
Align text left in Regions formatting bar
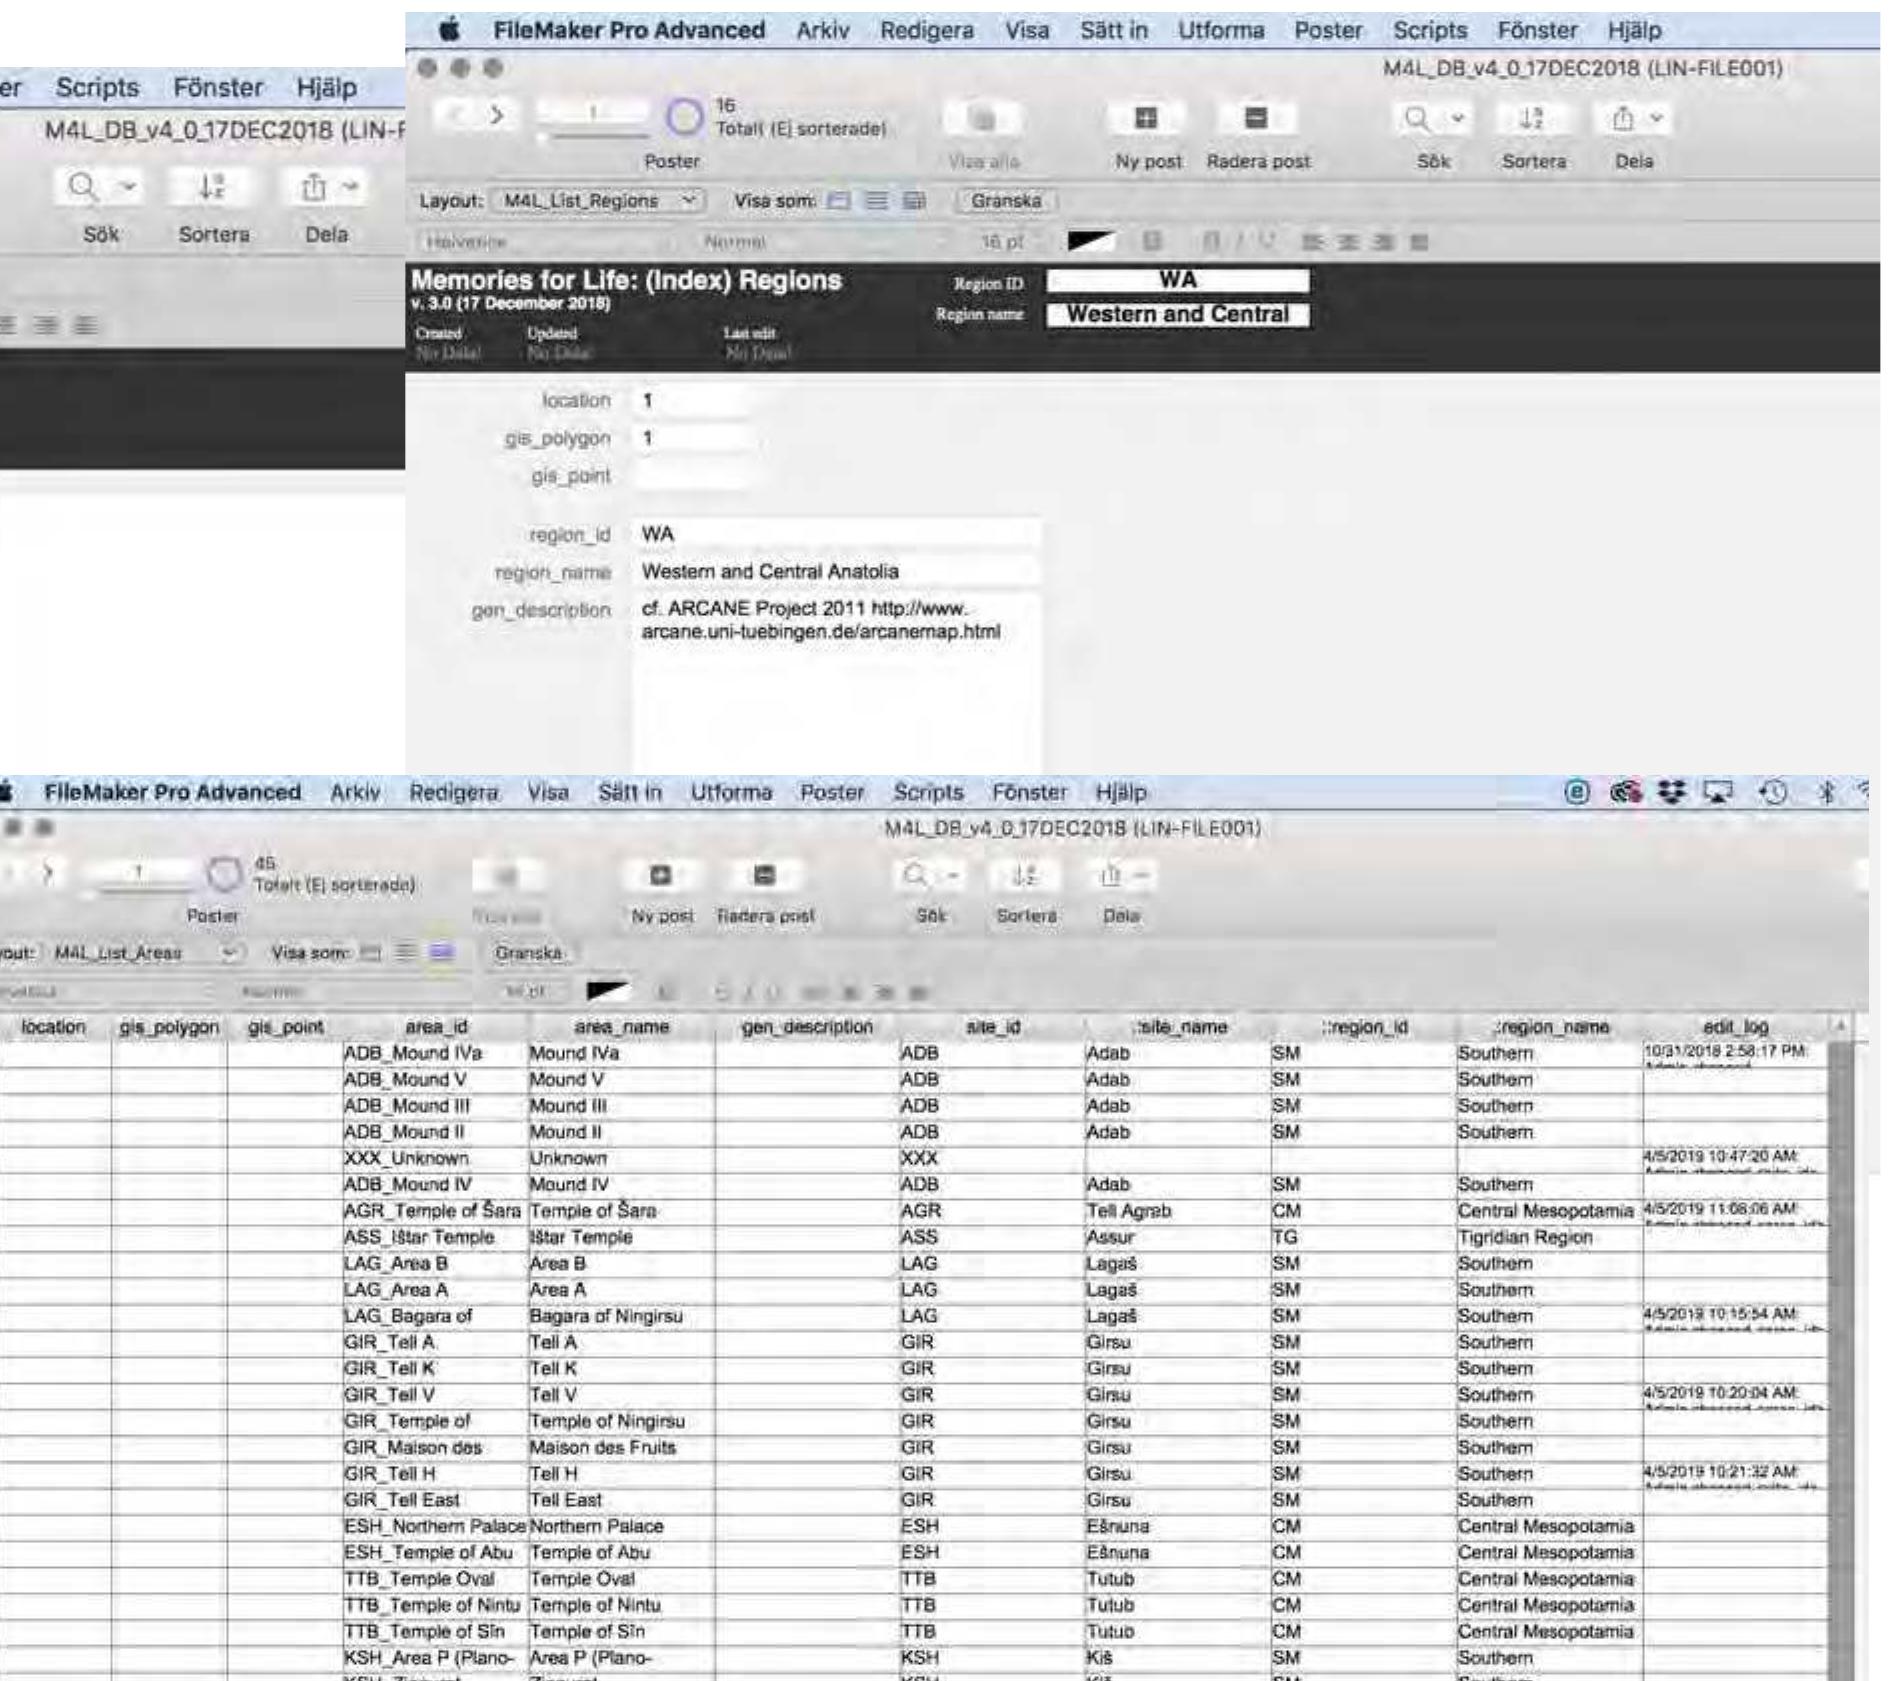click(1313, 242)
